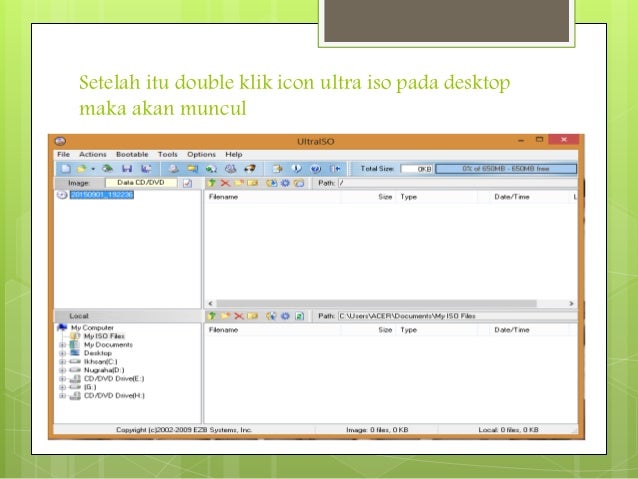Click the Compress ISO toolbar icon
Image resolution: width=638 pixels, height=479 pixels.
(192, 168)
